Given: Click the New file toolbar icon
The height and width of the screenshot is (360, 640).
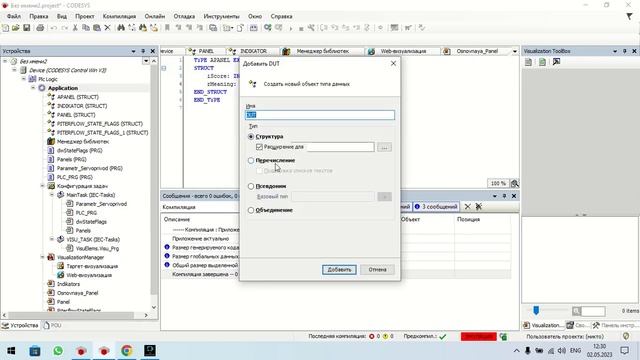Looking at the screenshot, I should tap(5, 28).
